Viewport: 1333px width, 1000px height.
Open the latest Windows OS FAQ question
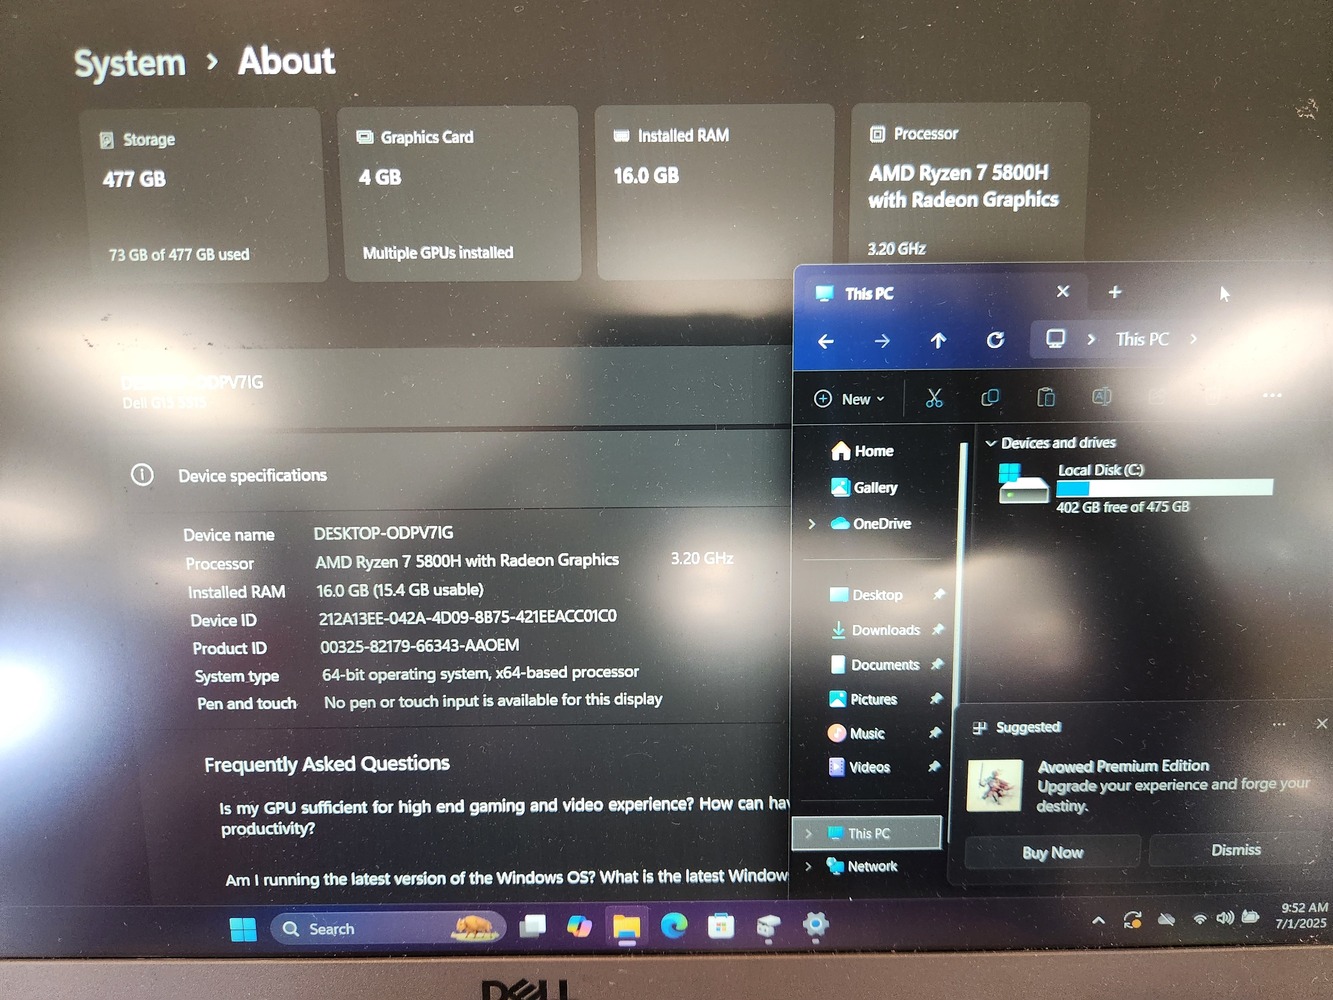(507, 878)
